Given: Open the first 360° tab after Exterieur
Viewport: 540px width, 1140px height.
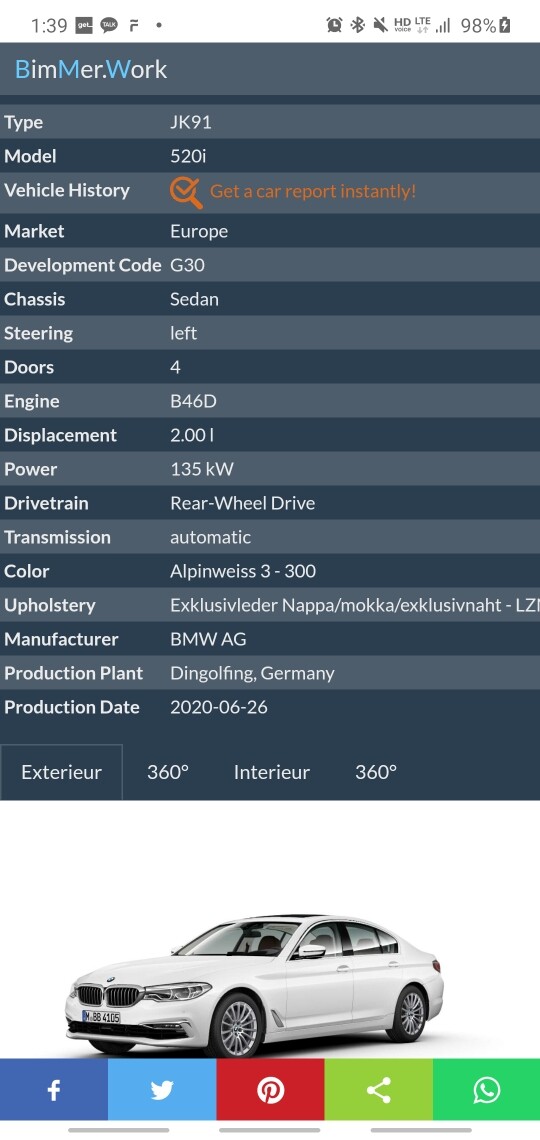Looking at the screenshot, I should tap(168, 772).
